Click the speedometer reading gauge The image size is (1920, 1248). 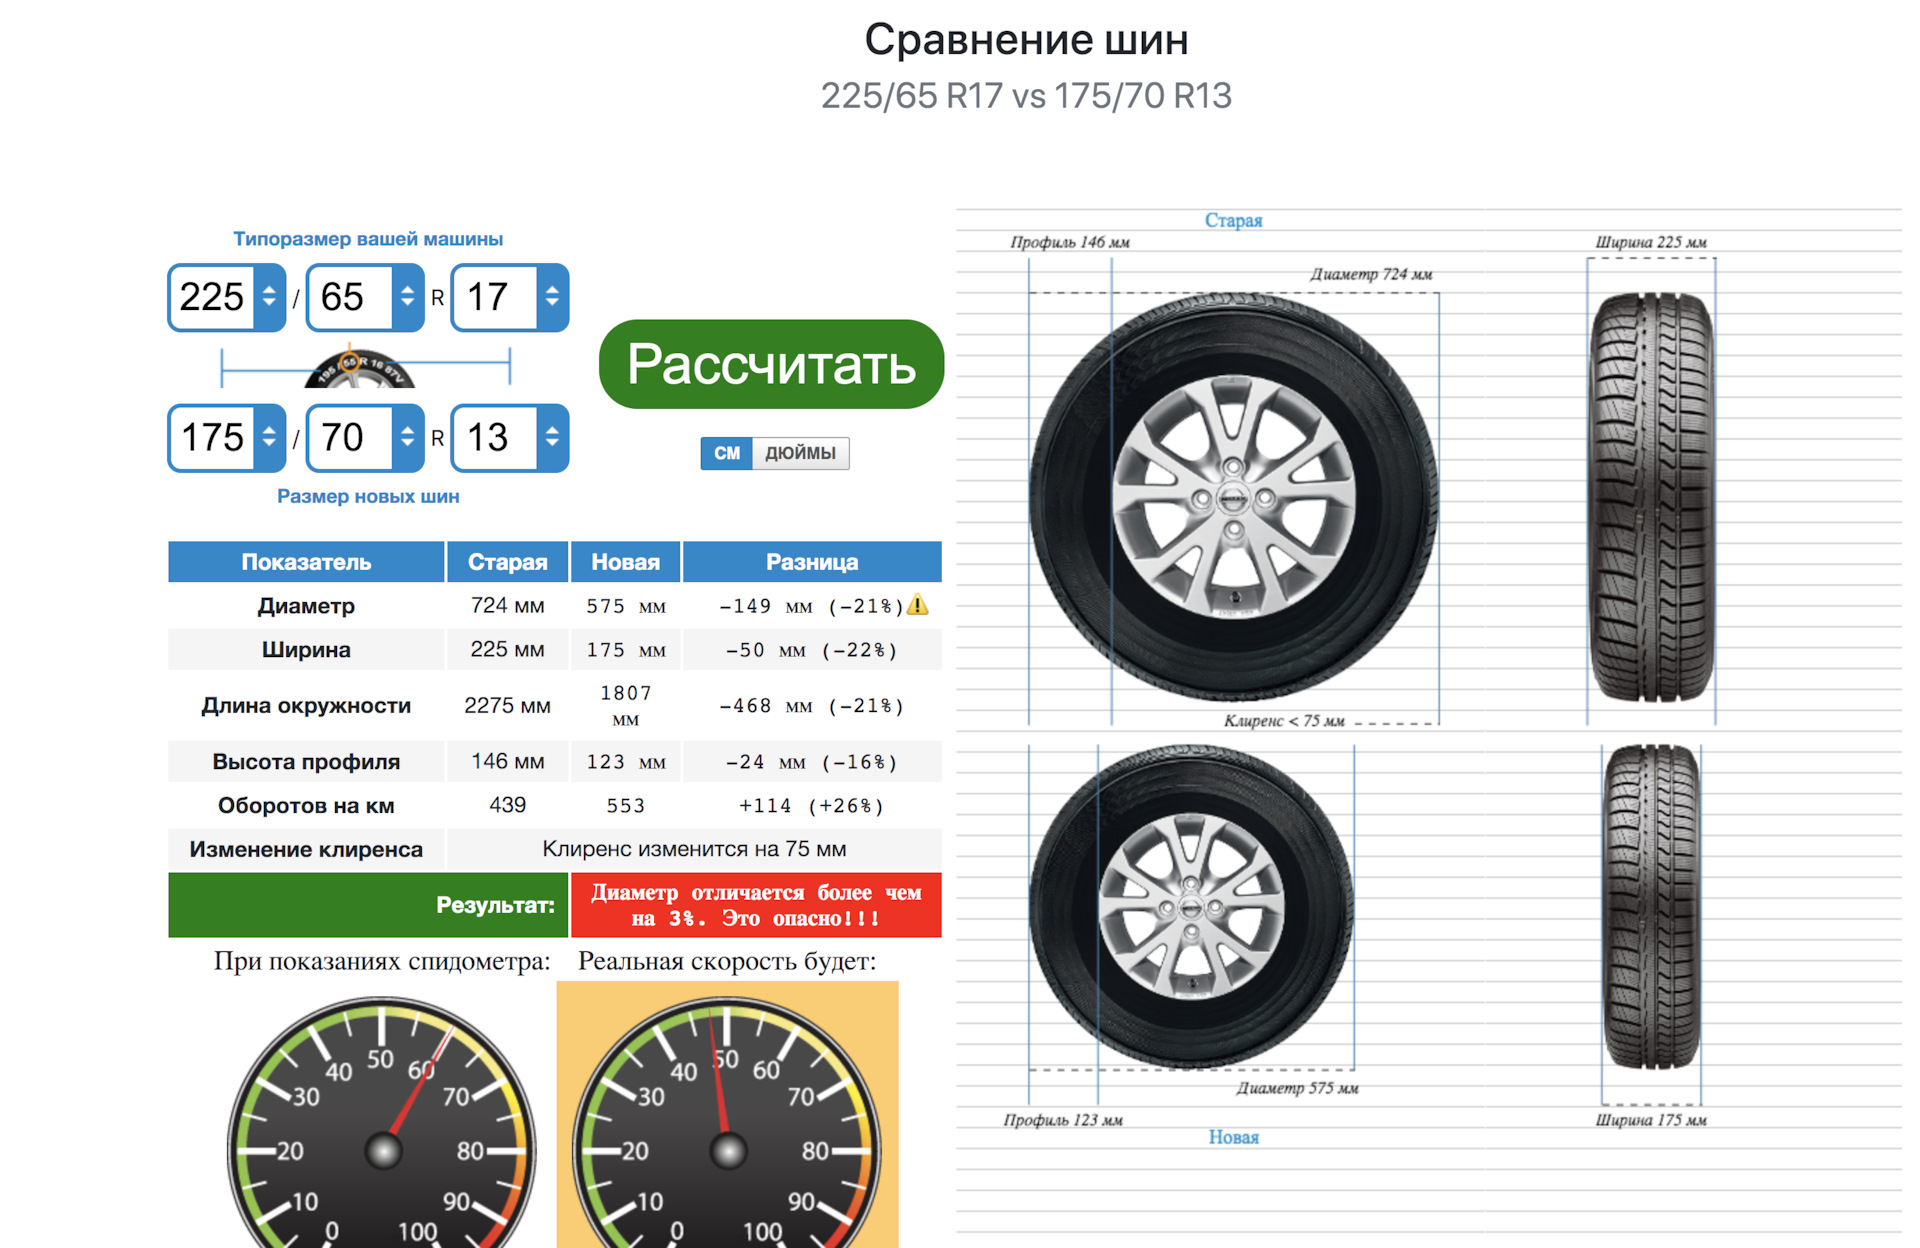click(x=382, y=1121)
